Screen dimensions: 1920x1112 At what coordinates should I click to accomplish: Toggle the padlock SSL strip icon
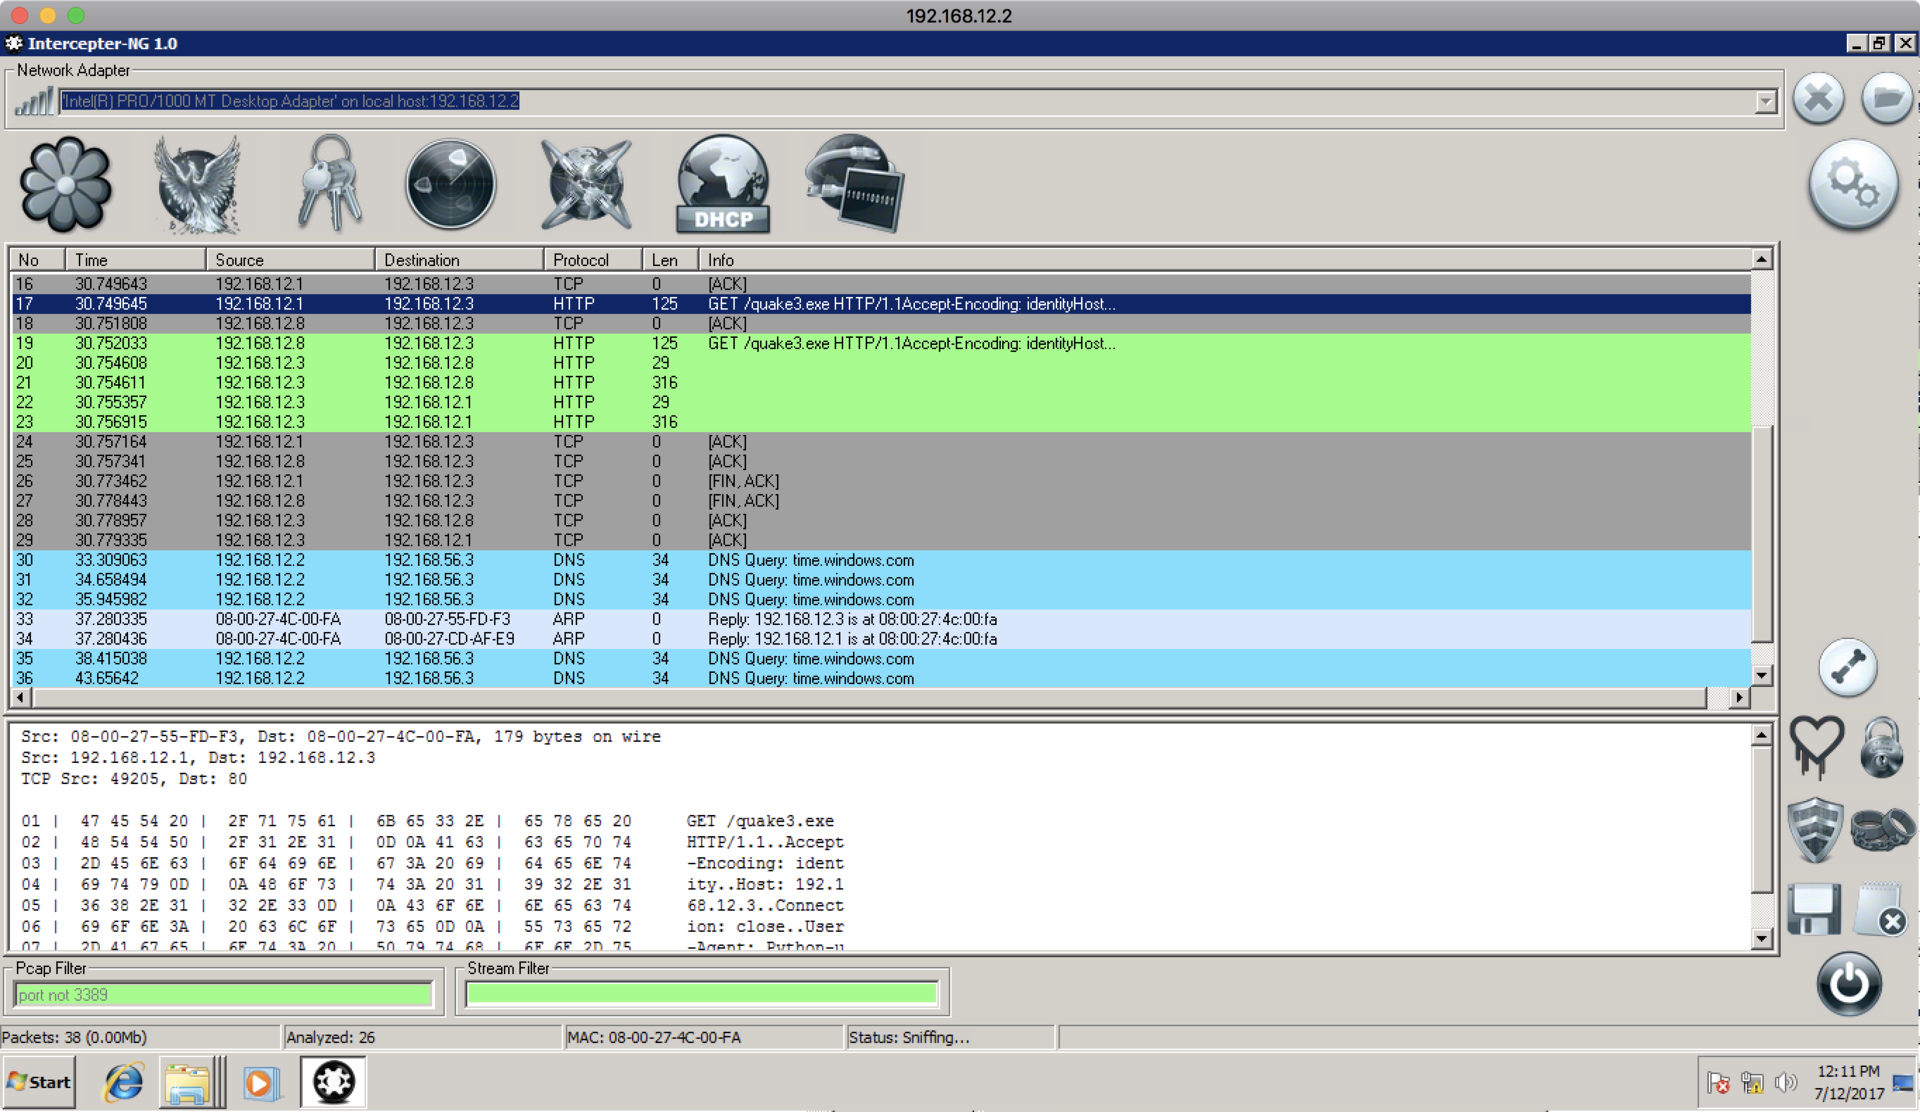[x=1881, y=746]
